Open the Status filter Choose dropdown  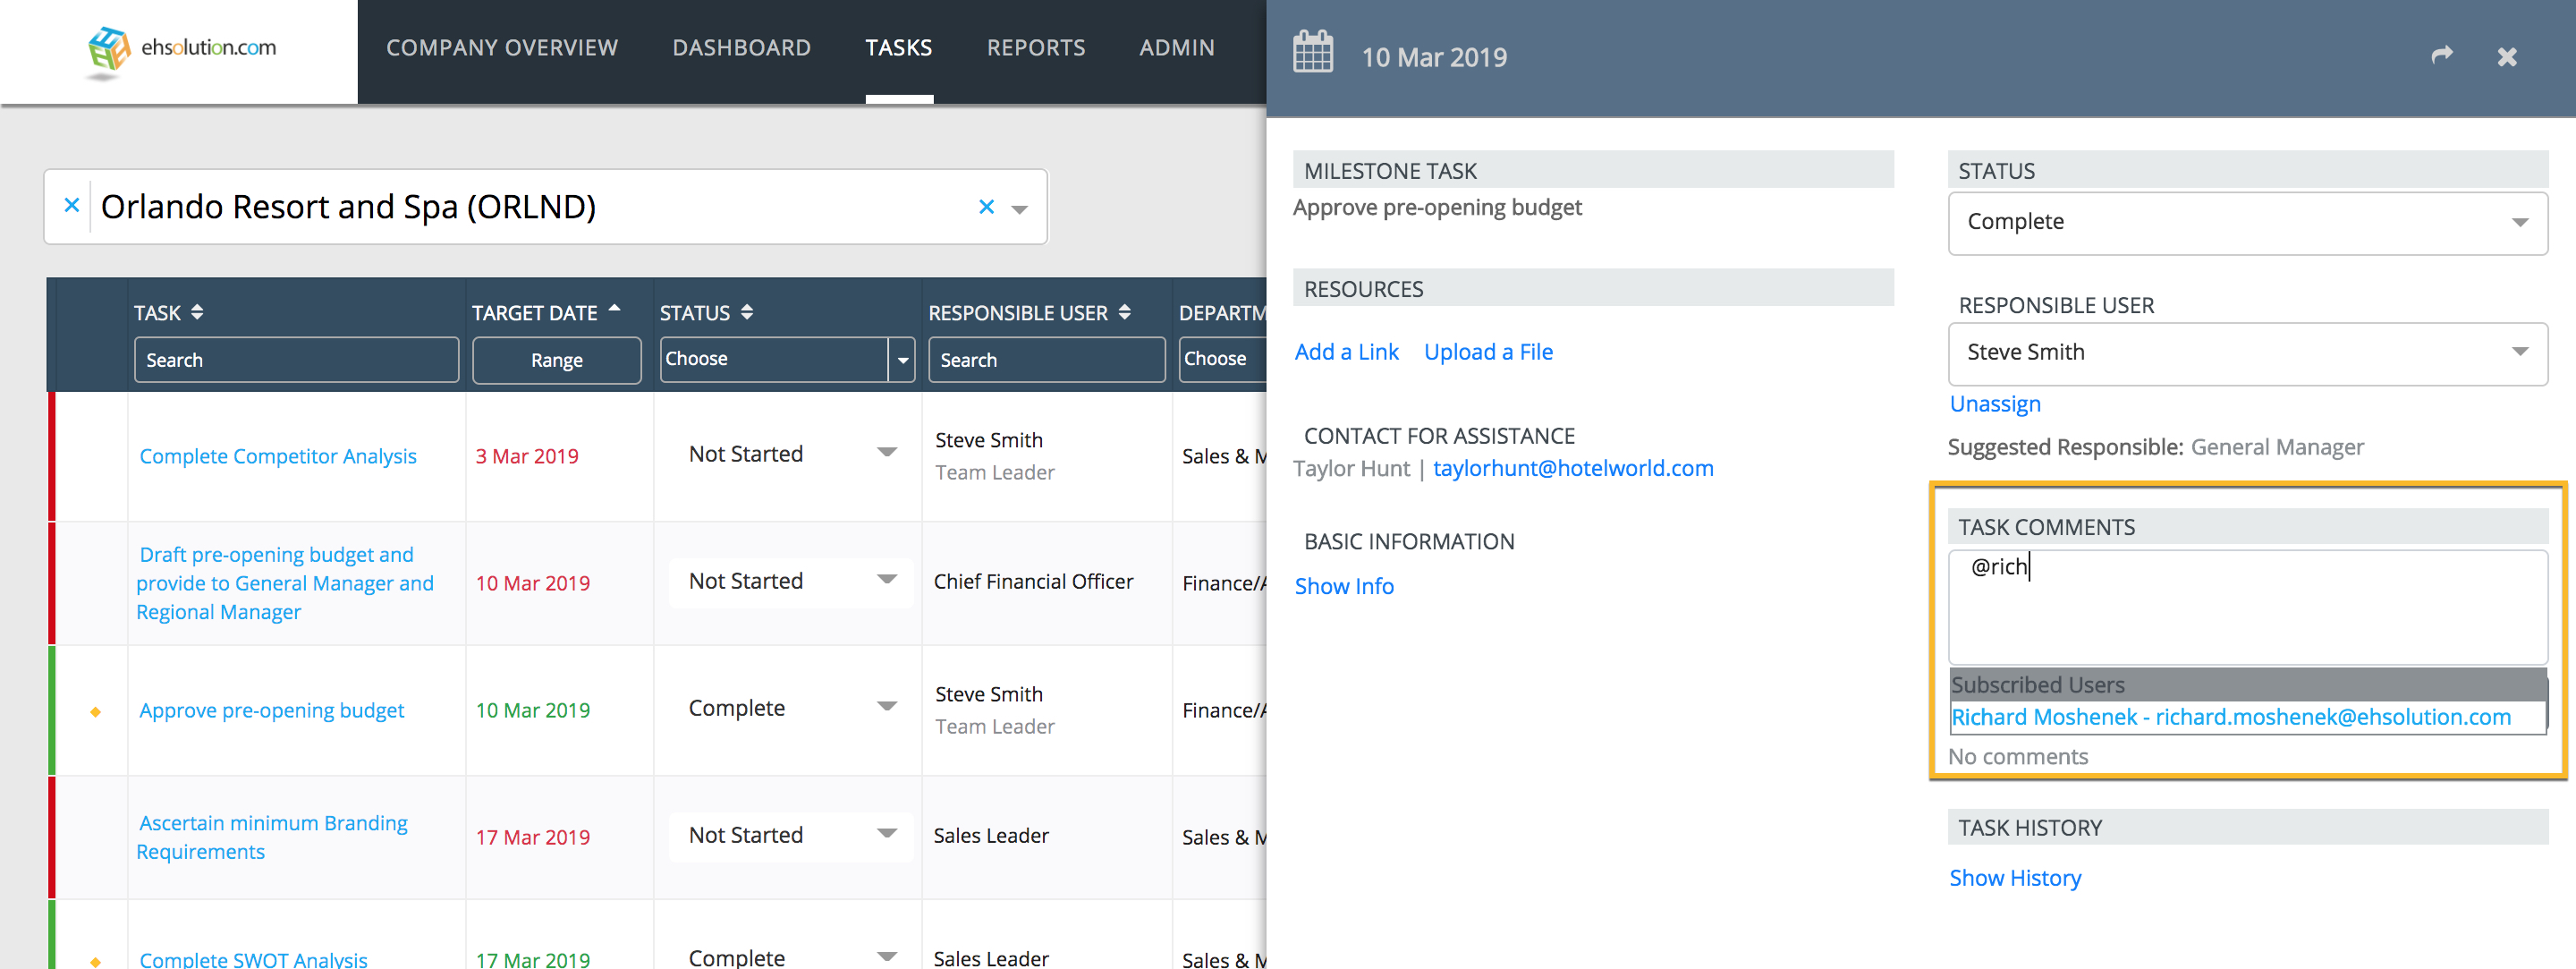787,359
